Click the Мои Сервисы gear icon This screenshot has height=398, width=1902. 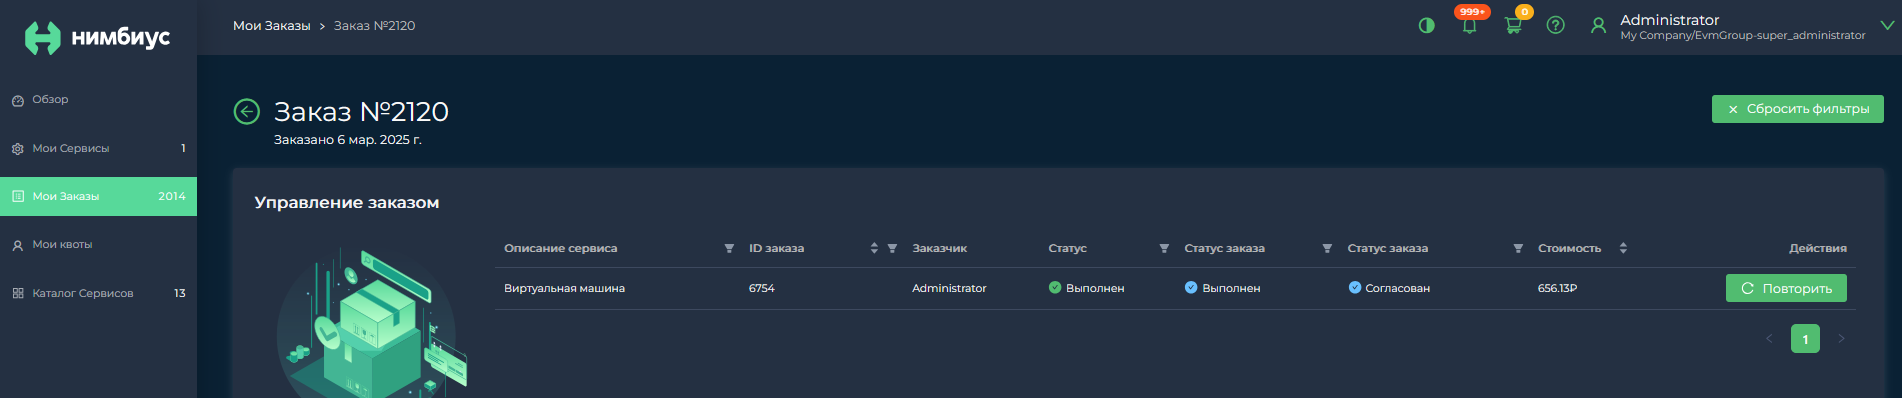pyautogui.click(x=18, y=148)
